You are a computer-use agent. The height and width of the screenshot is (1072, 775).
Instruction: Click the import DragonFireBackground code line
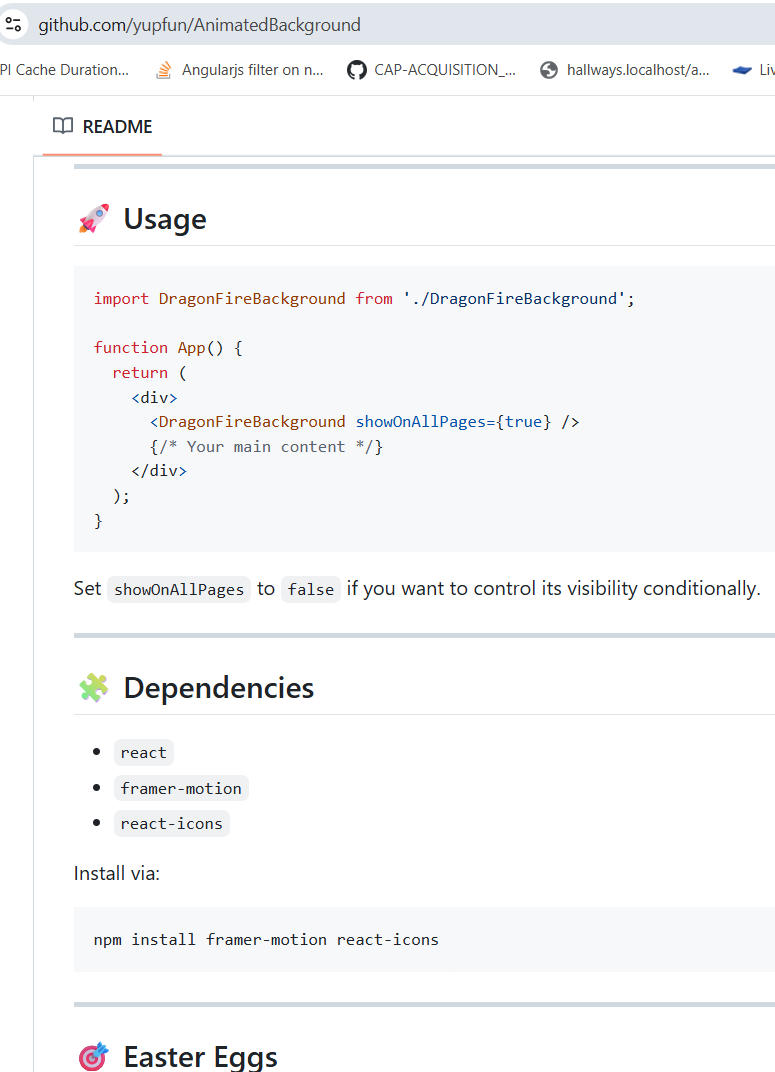coord(364,299)
